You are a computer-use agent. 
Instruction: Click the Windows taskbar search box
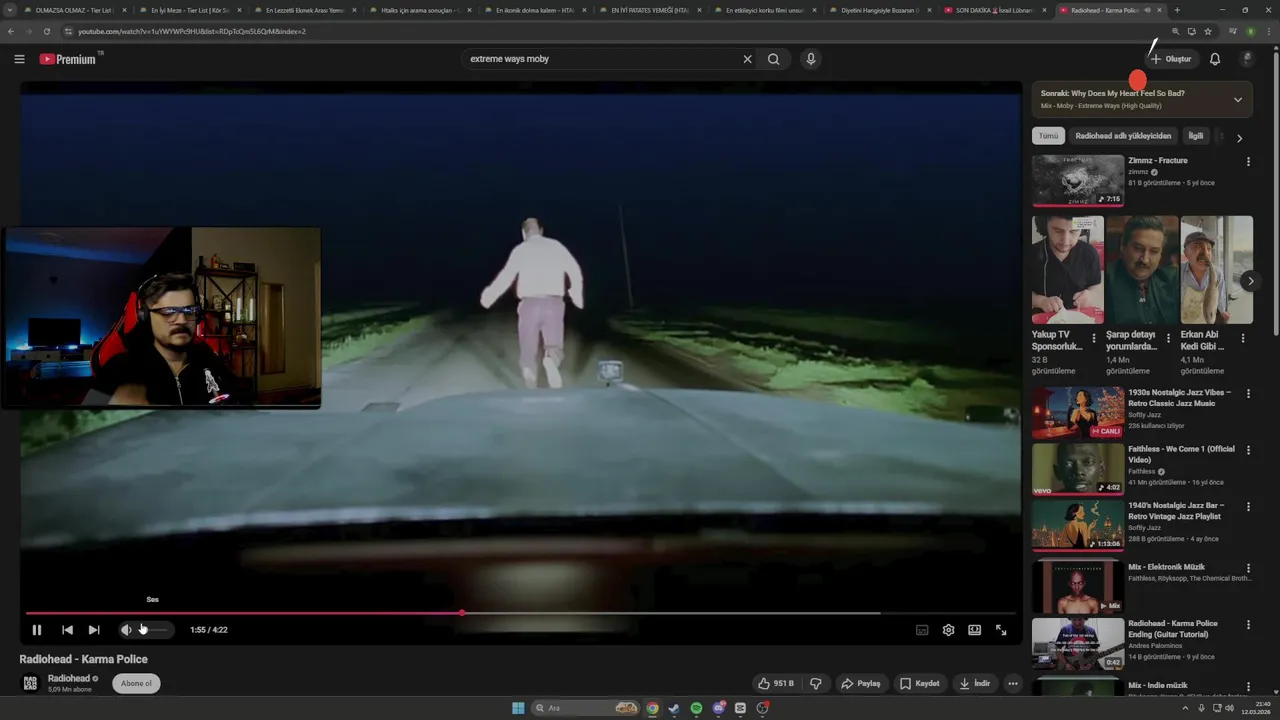[x=586, y=708]
